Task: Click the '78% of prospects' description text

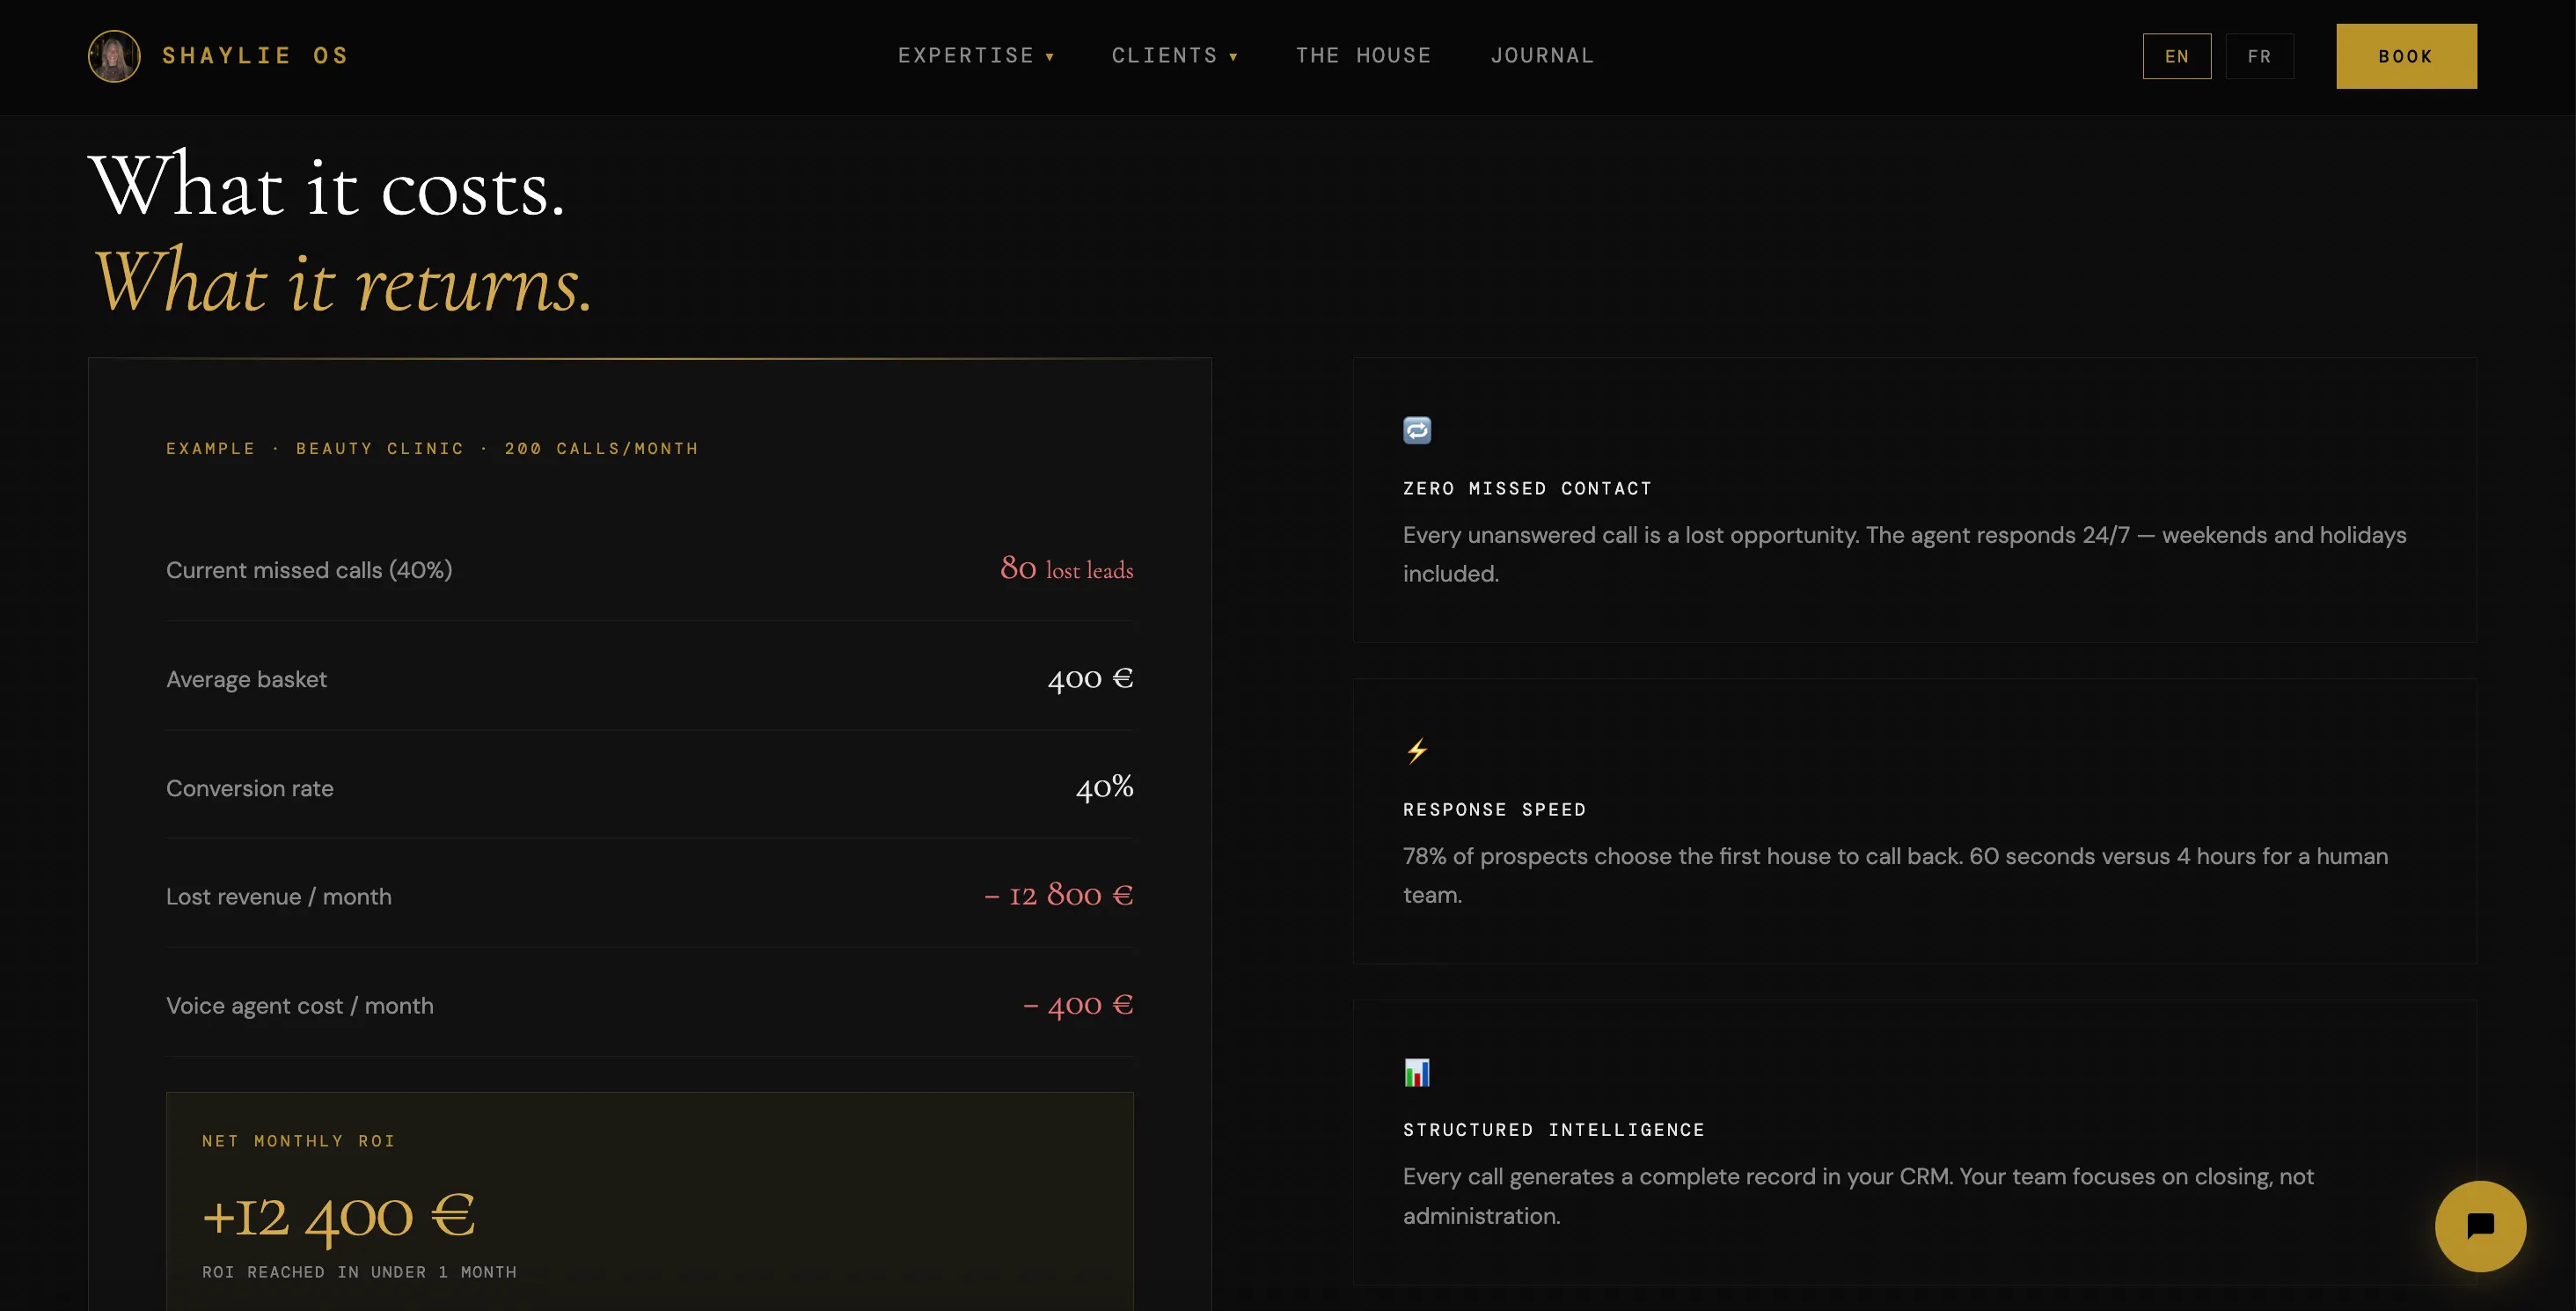Action: pos(1895,875)
